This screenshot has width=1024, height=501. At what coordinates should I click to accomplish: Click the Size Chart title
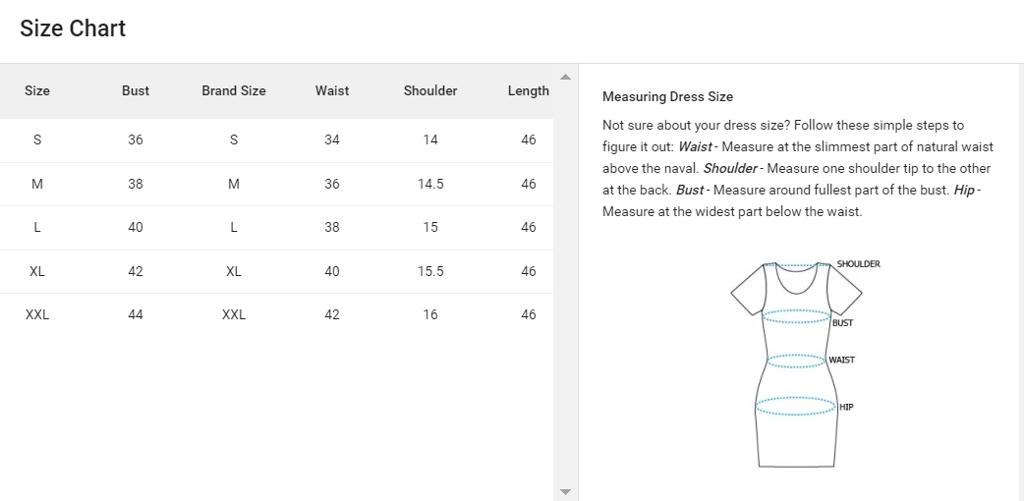(x=73, y=29)
